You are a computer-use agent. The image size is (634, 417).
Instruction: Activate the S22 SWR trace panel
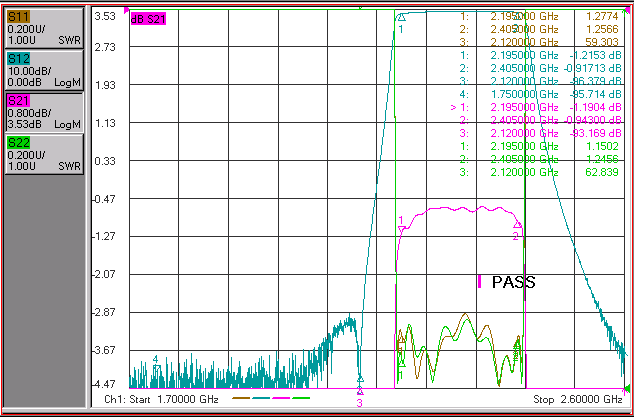(x=44, y=155)
